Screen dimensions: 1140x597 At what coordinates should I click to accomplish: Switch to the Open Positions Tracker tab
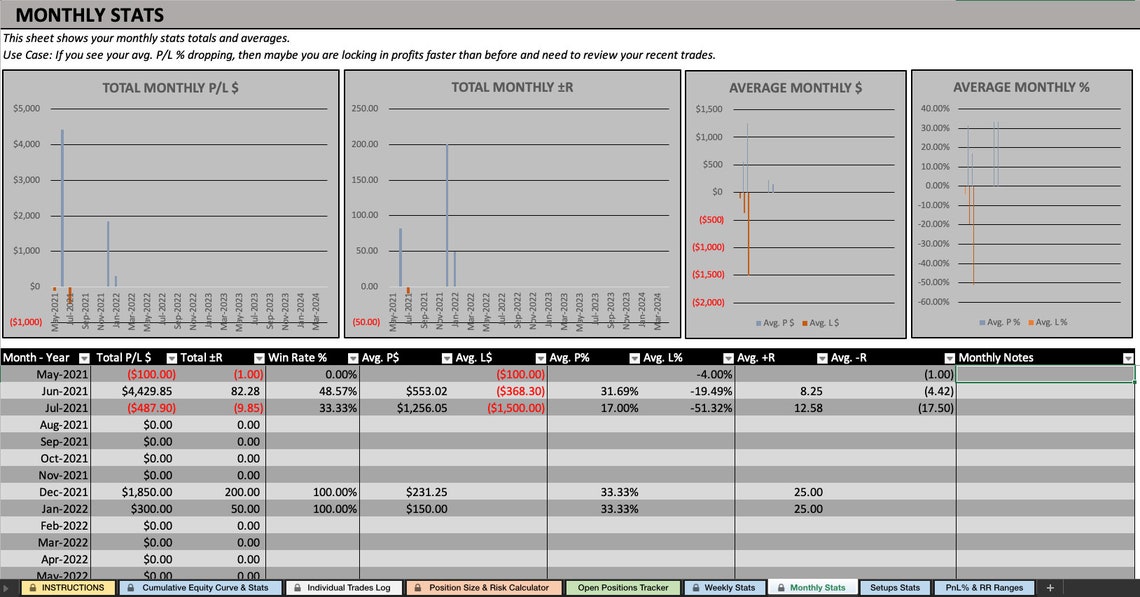point(622,587)
